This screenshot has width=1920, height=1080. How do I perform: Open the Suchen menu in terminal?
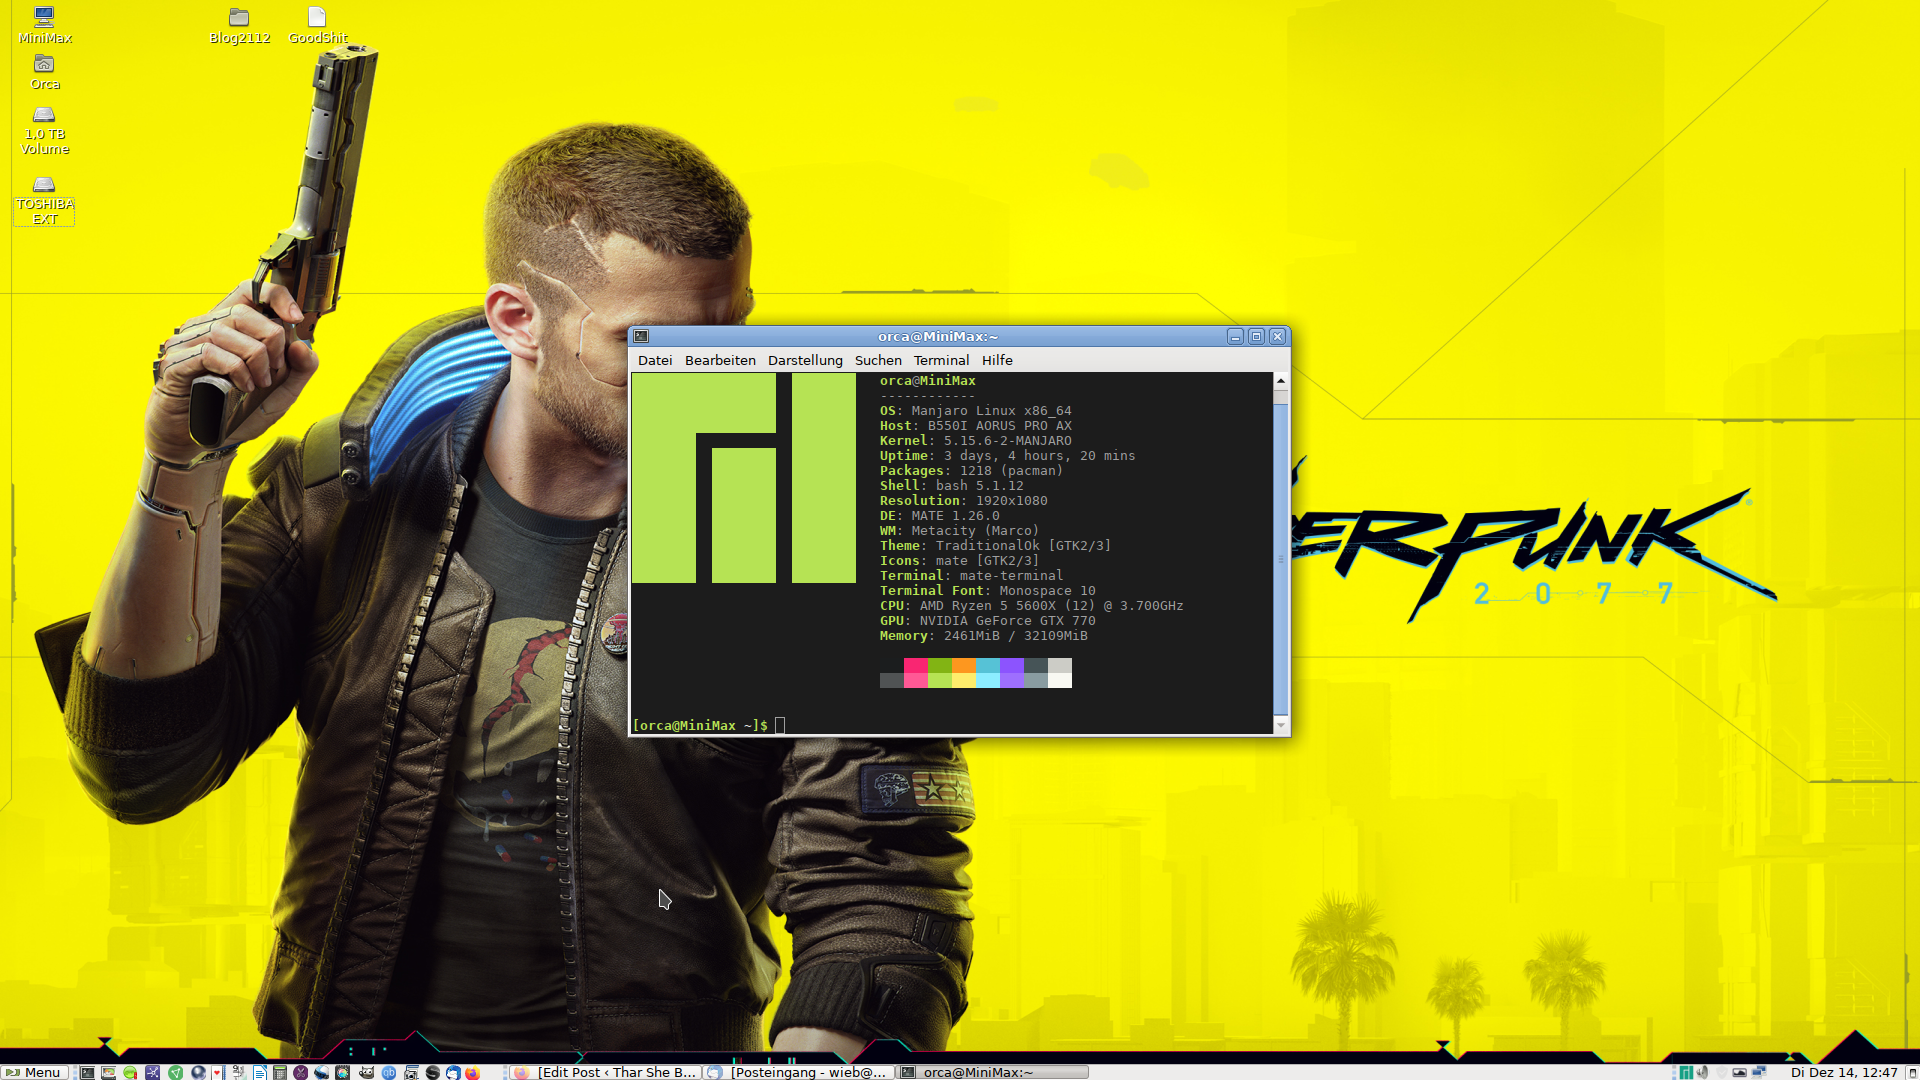click(878, 360)
